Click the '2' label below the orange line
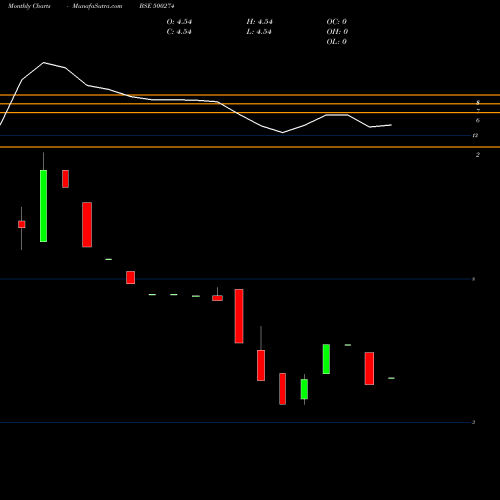The image size is (500, 500). pyautogui.click(x=478, y=155)
